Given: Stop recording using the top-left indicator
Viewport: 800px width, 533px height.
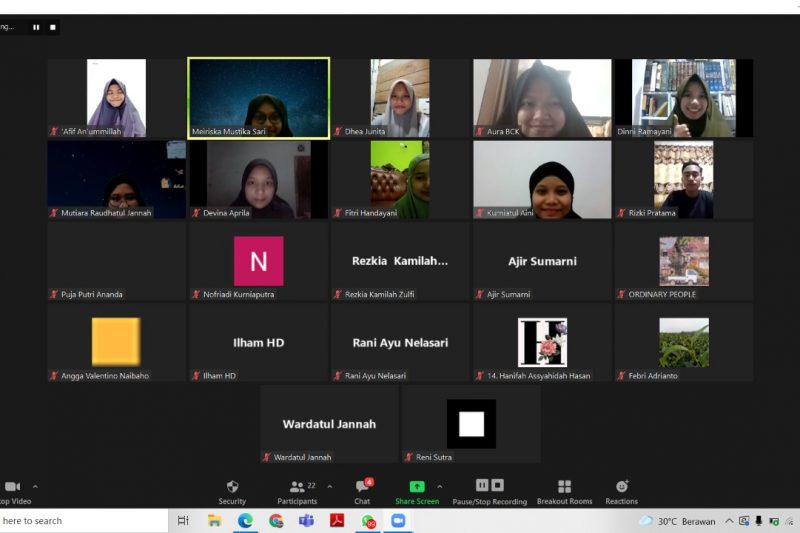Looking at the screenshot, I should 53,27.
